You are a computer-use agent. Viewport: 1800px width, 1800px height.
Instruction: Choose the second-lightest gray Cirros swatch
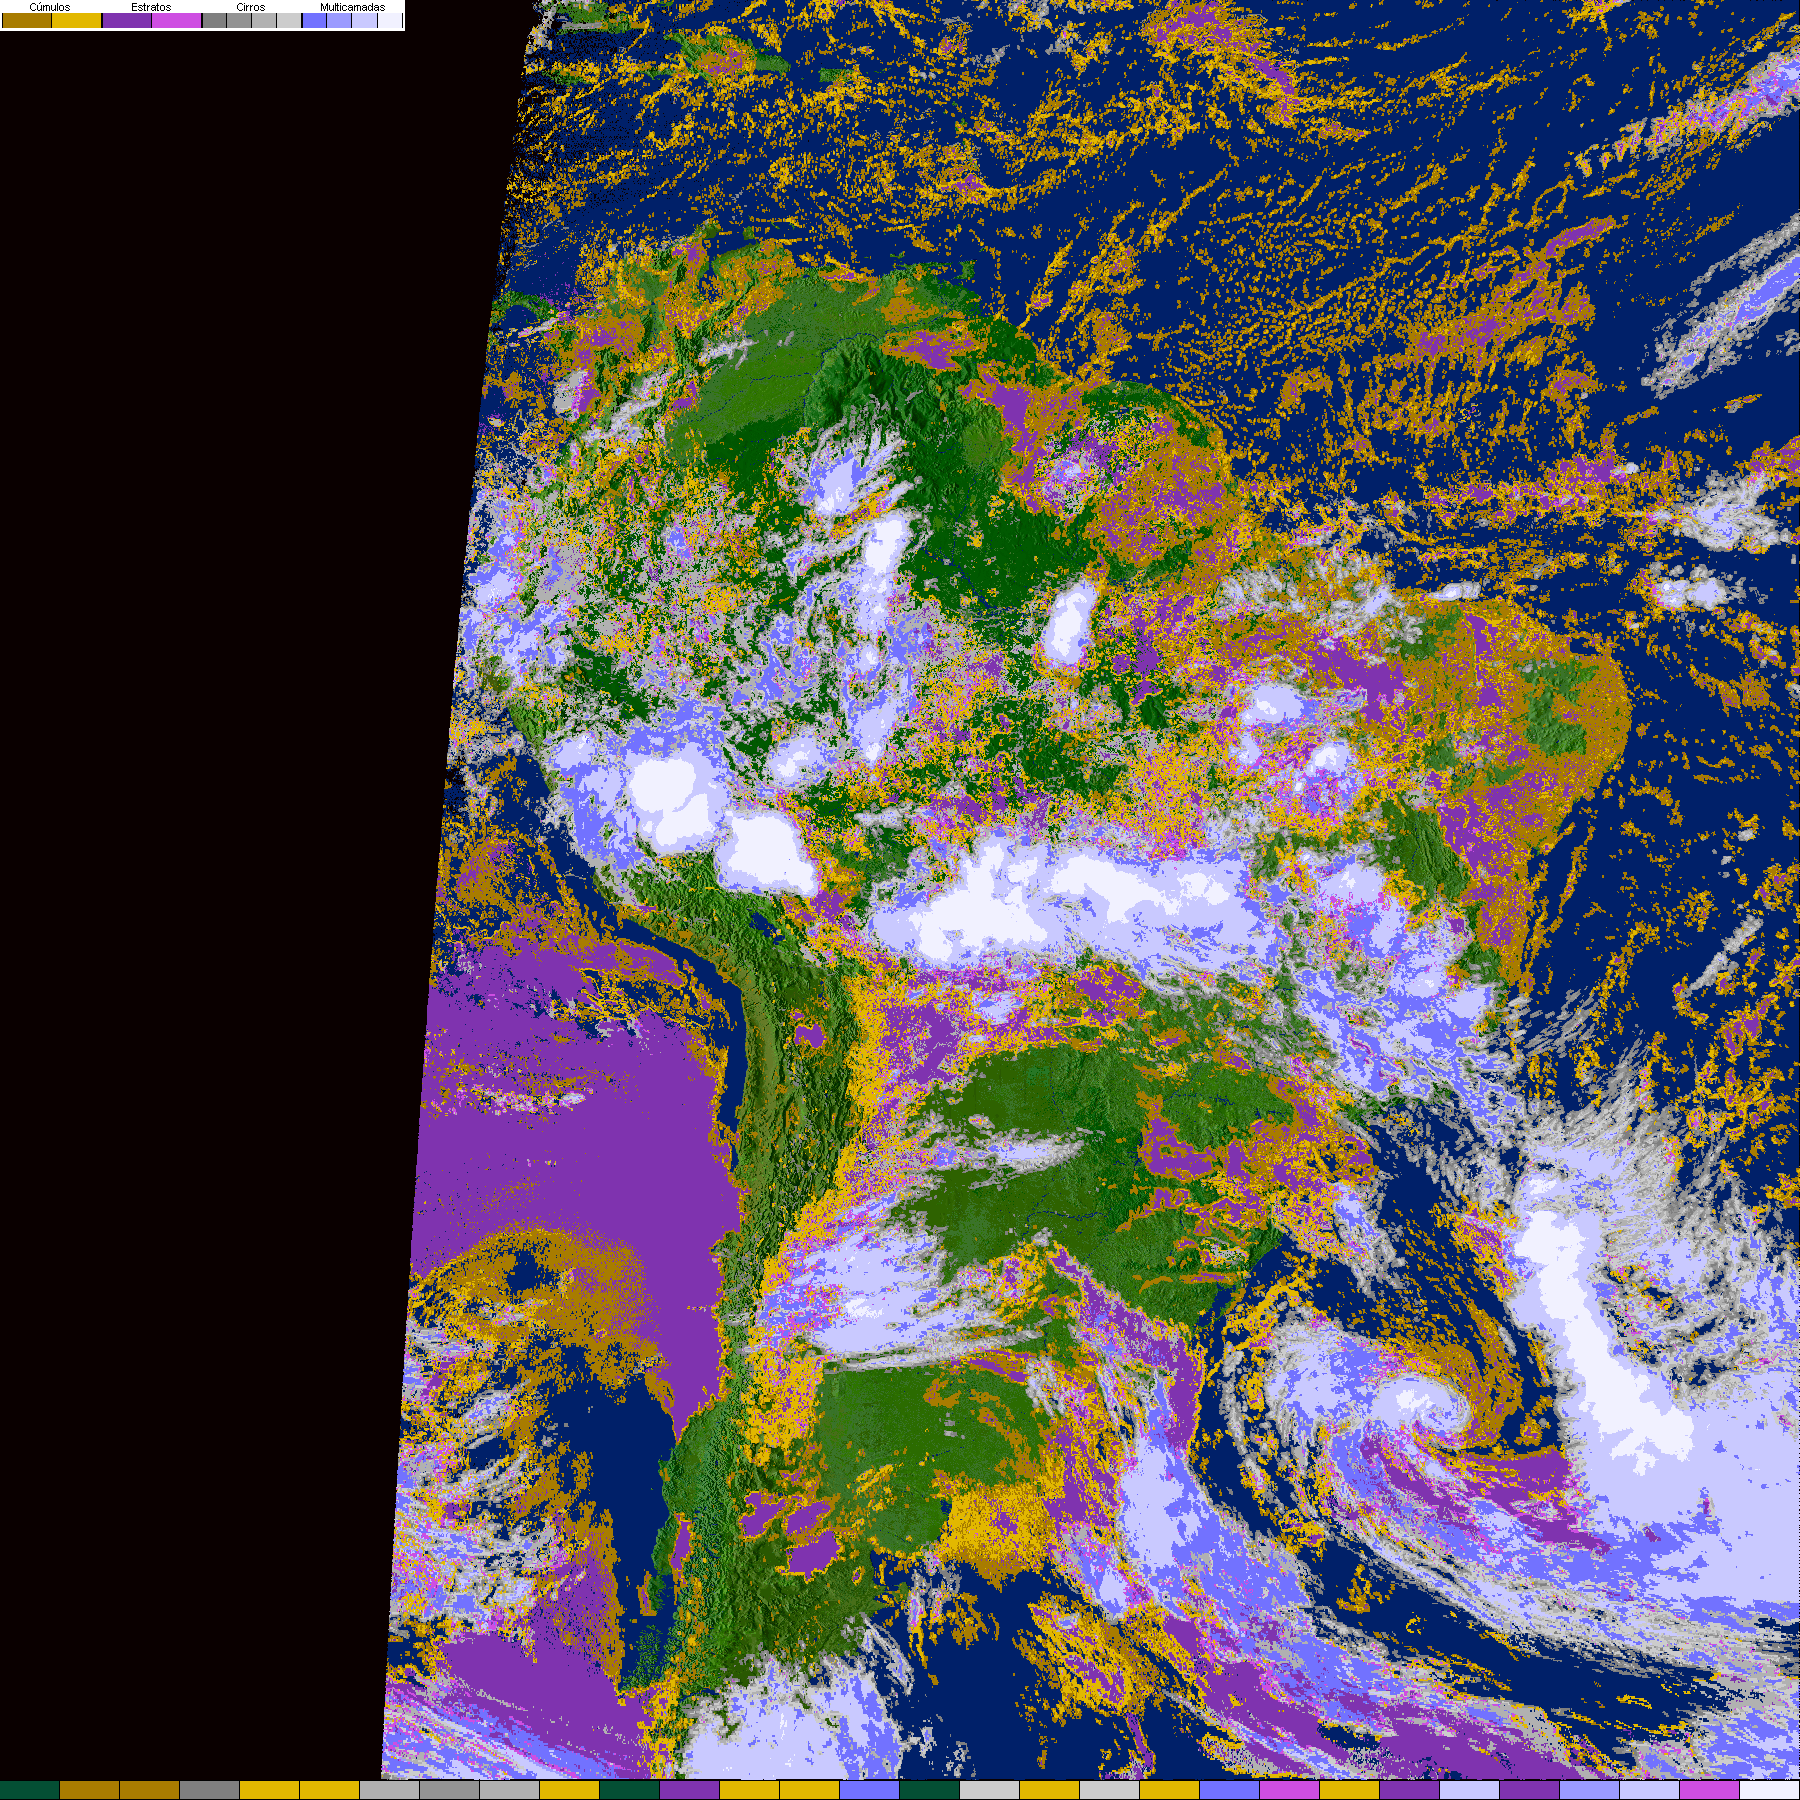pyautogui.click(x=265, y=21)
